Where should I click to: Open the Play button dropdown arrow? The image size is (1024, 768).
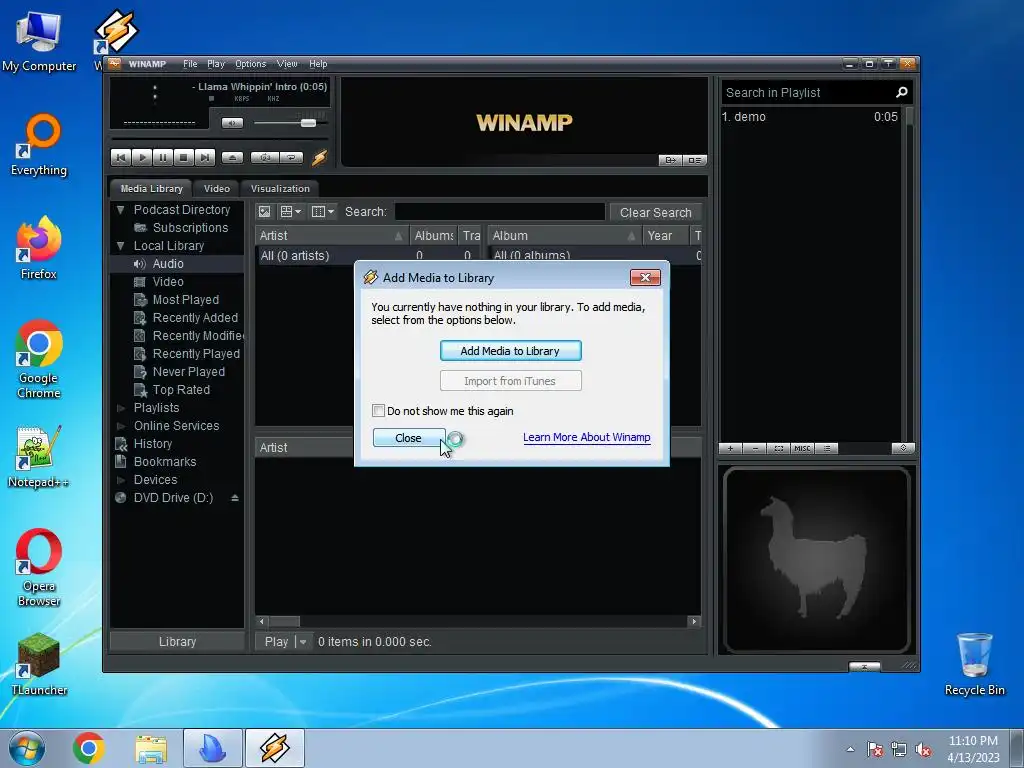(302, 642)
